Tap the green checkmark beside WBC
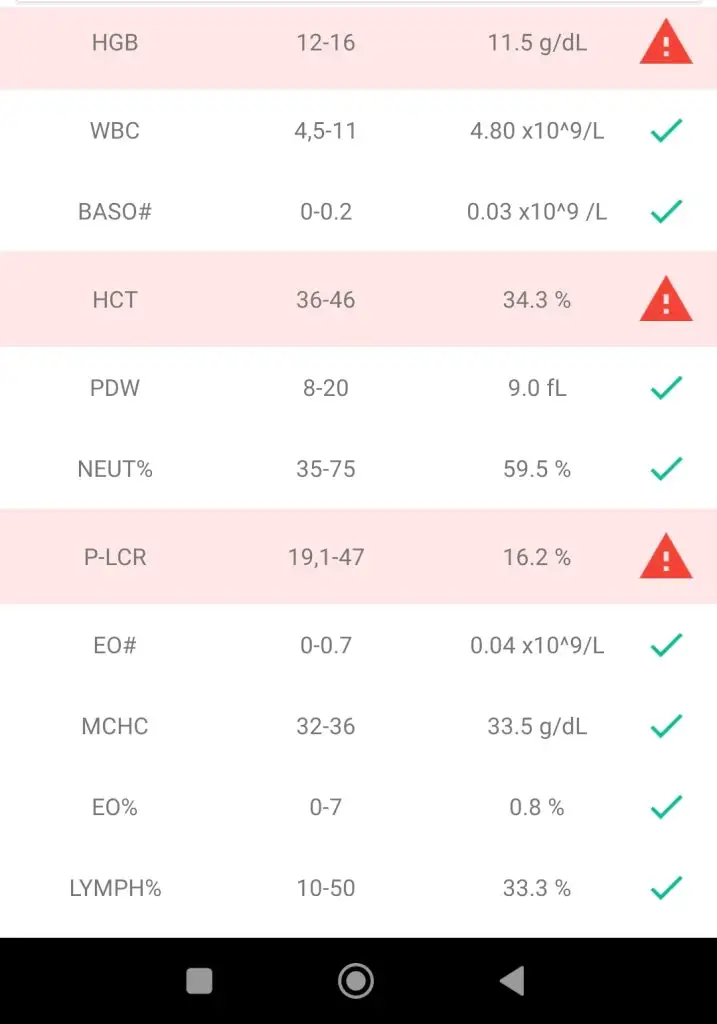This screenshot has height=1024, width=717. [666, 131]
